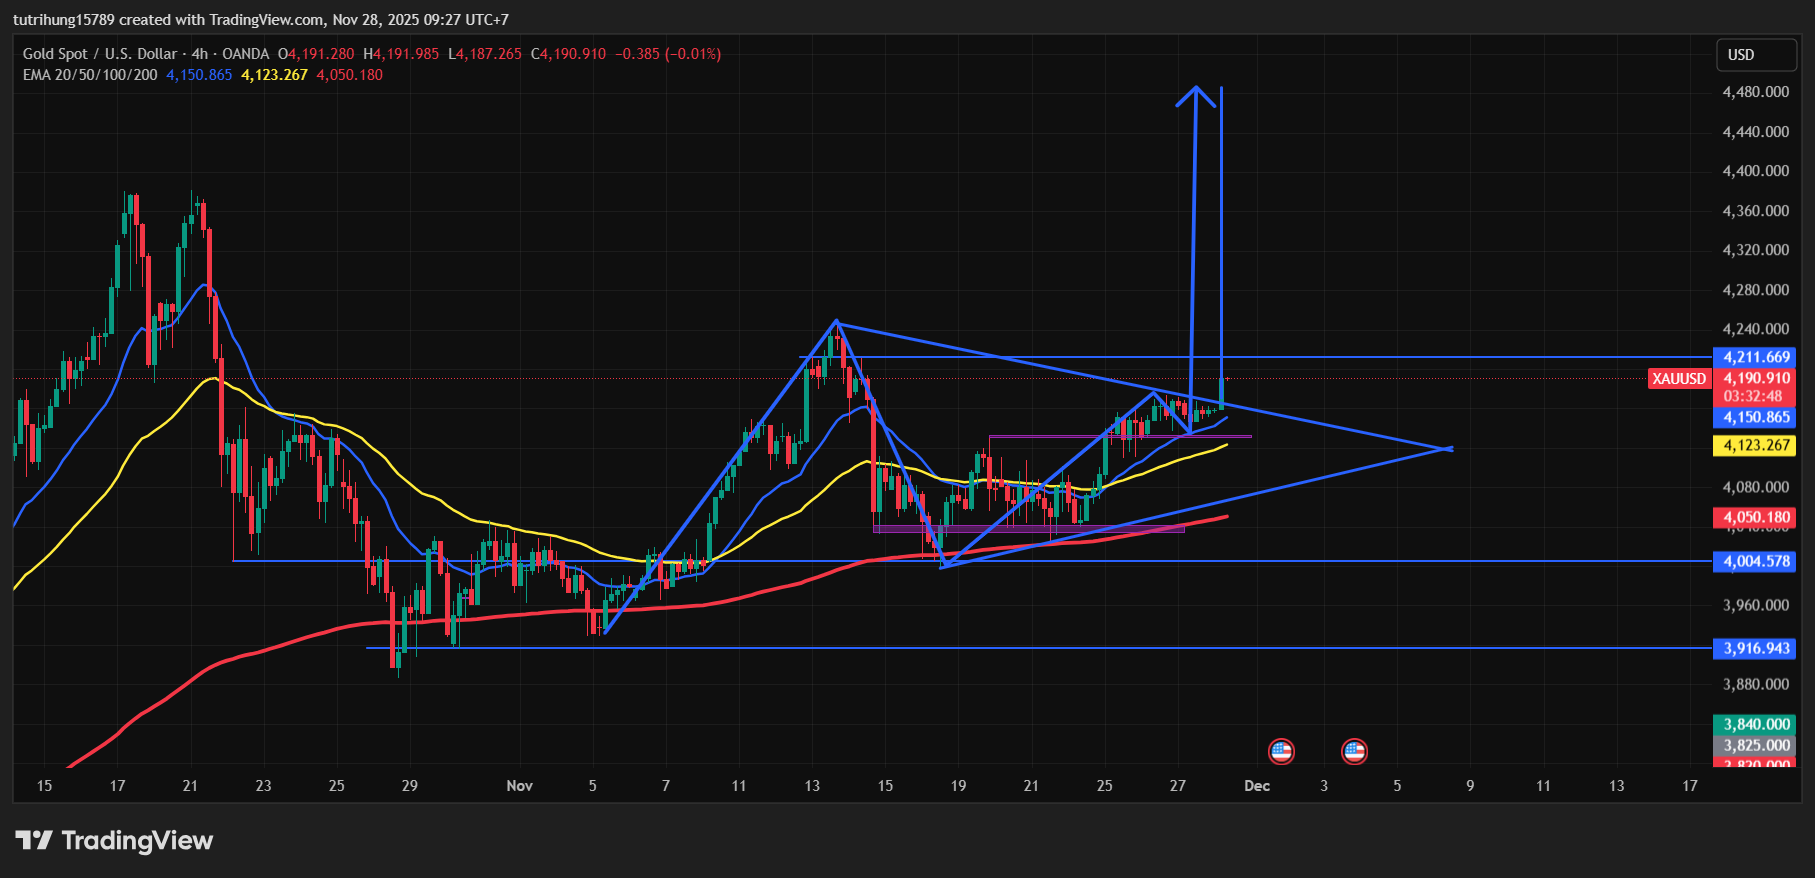Click the Nov label on the time axis
Screen dimensions: 1815x878
click(x=519, y=786)
